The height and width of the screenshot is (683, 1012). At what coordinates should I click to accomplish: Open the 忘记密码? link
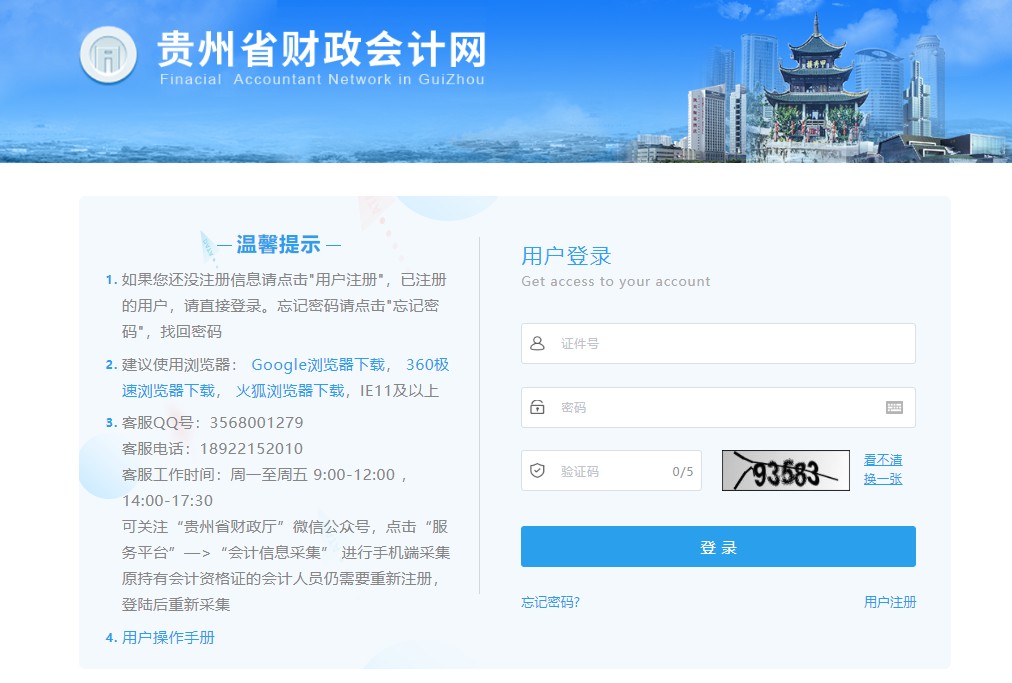[550, 602]
